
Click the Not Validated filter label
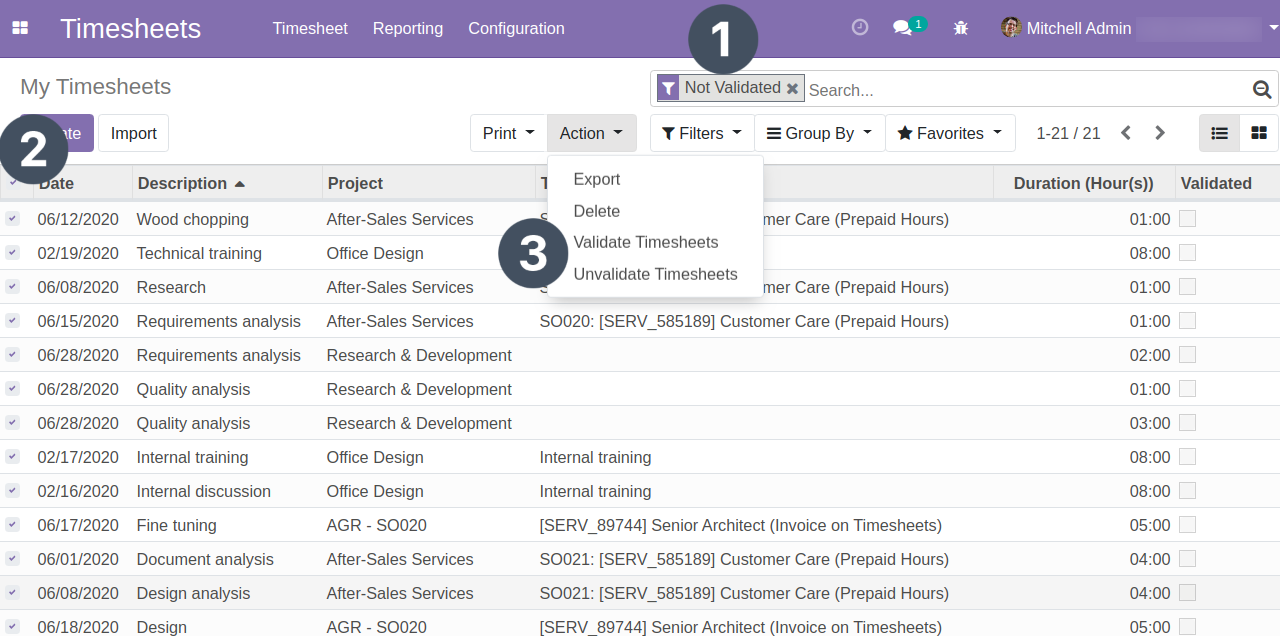pyautogui.click(x=733, y=88)
